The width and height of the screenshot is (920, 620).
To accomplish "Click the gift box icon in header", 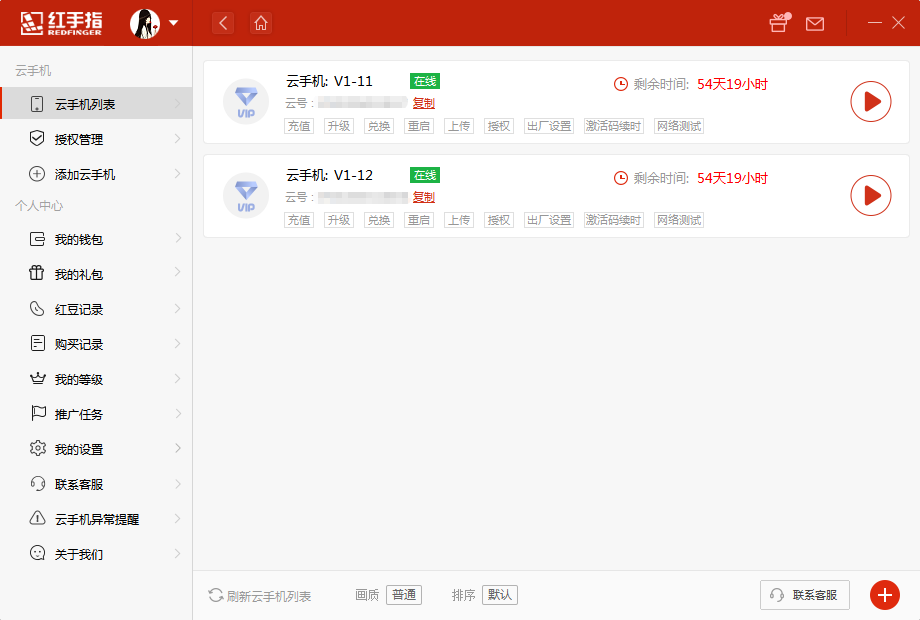I will point(778,23).
